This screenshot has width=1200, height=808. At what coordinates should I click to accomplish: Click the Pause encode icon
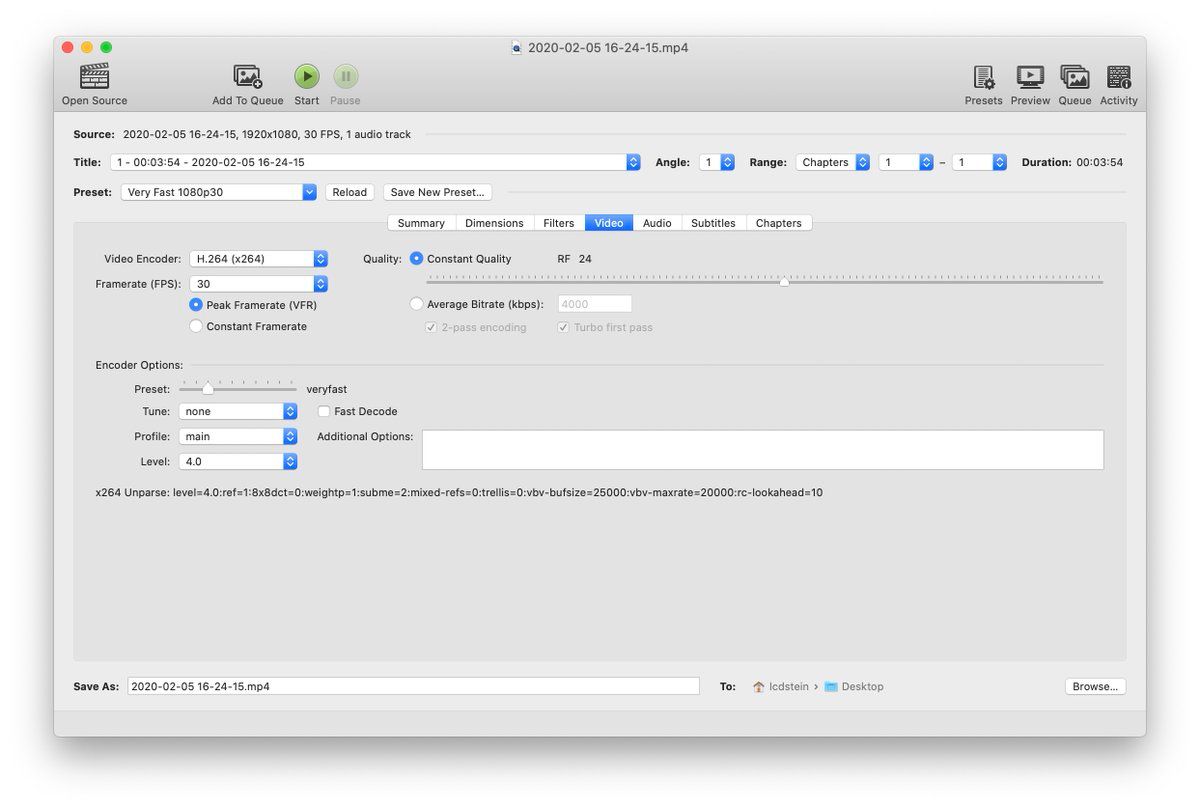coord(345,77)
